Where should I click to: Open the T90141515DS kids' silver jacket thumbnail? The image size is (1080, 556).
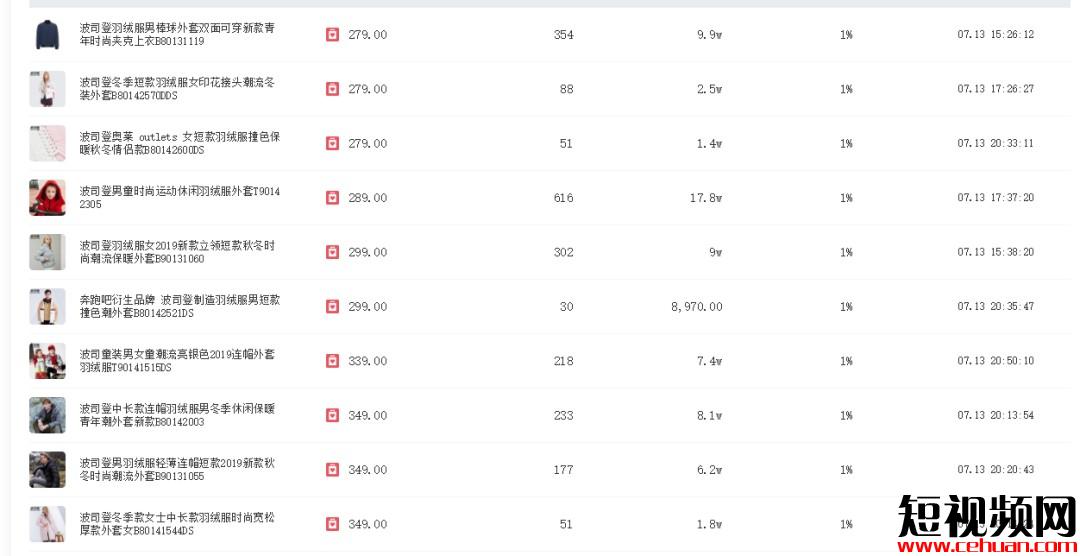47,361
